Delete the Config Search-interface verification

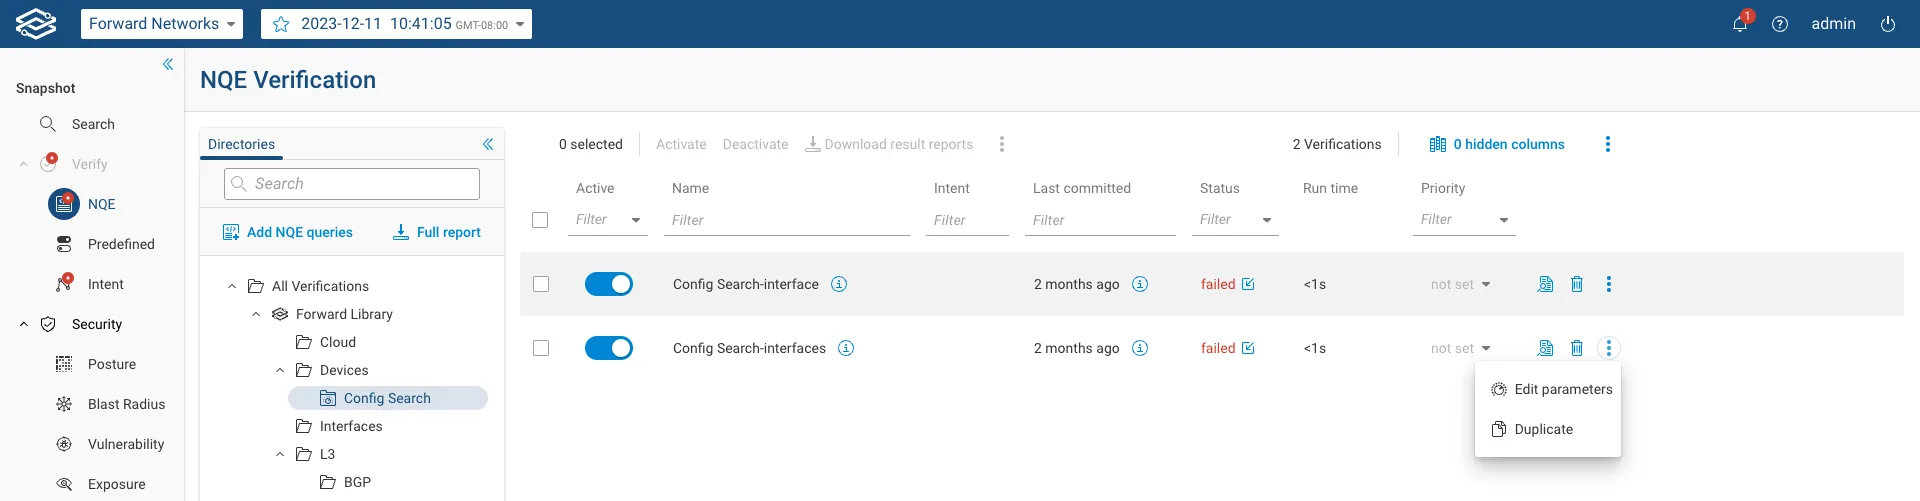click(1577, 284)
